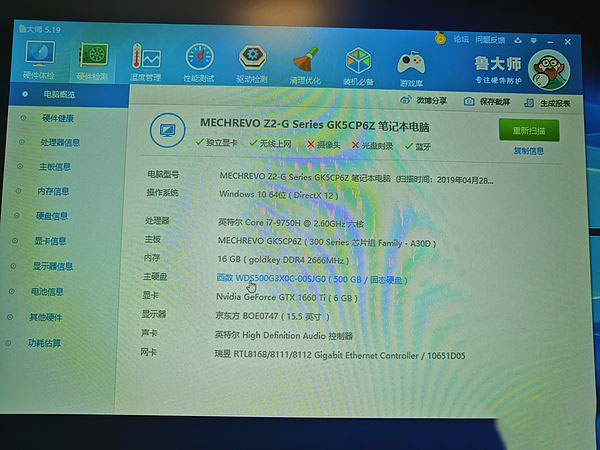The height and width of the screenshot is (450, 600).
Task: Click the 西数 WDS500G3X0C hard disk link
Action: (311, 279)
